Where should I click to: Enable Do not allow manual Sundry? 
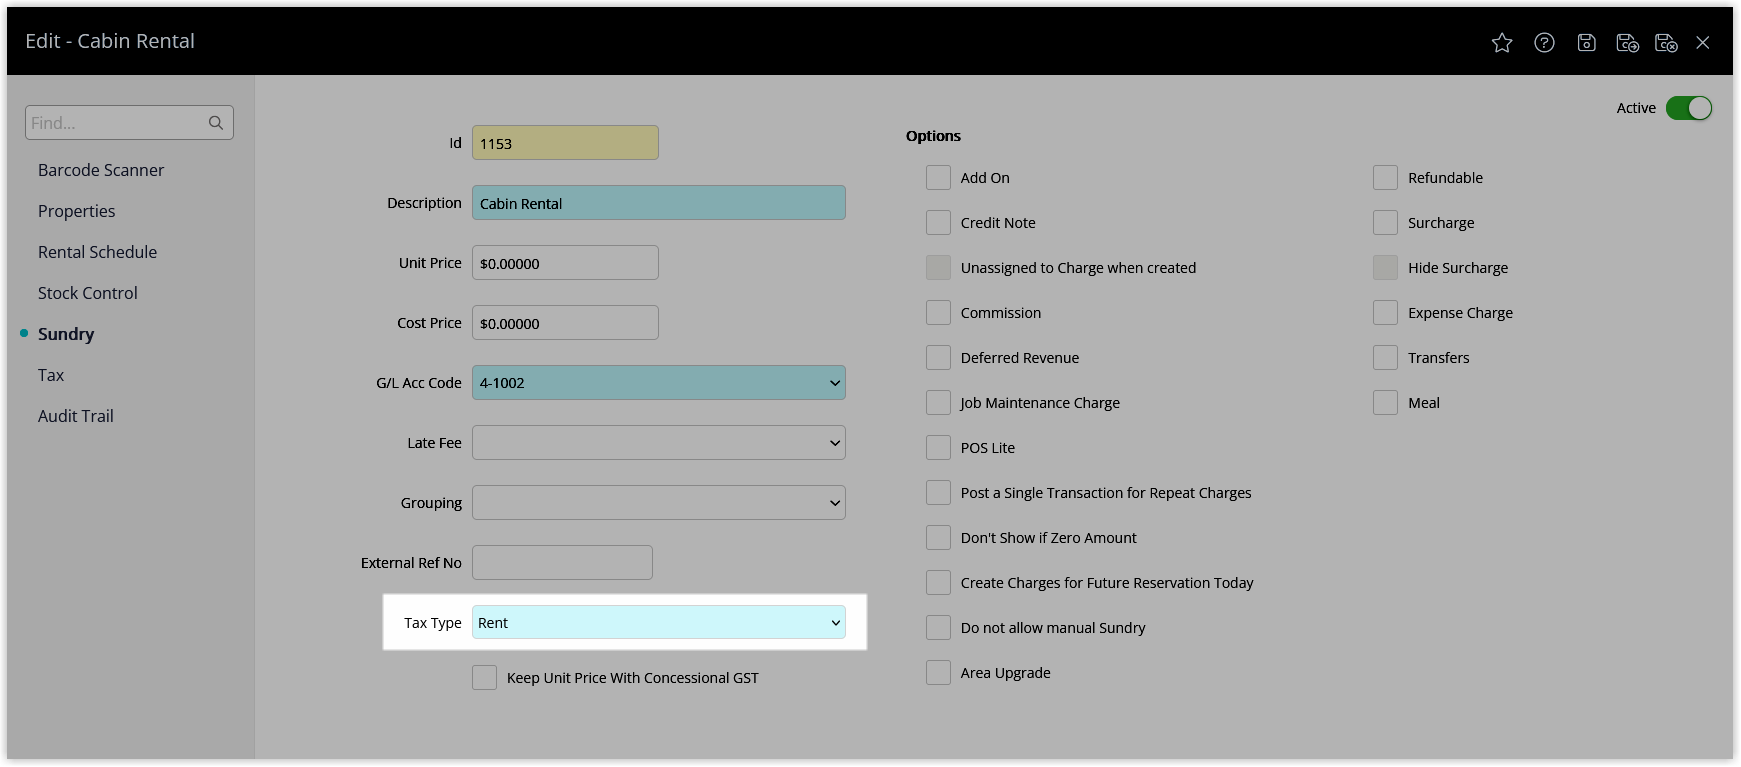[x=938, y=628]
